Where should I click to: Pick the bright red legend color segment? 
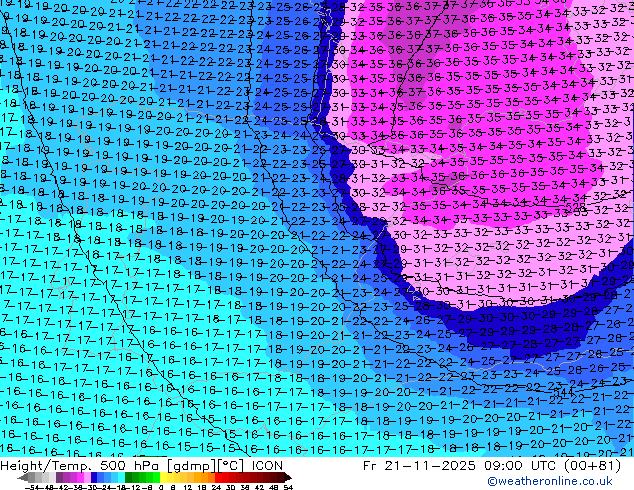point(218,477)
